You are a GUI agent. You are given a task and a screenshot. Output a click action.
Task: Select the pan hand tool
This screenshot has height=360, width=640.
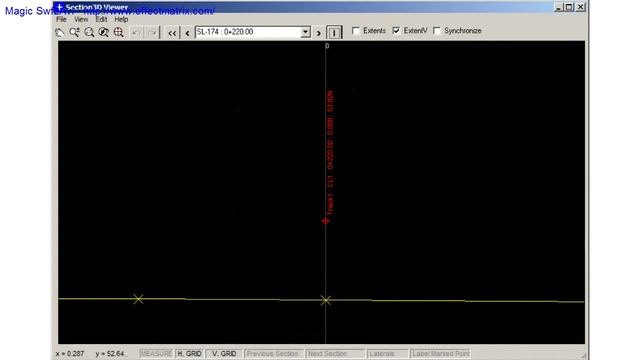click(x=60, y=32)
